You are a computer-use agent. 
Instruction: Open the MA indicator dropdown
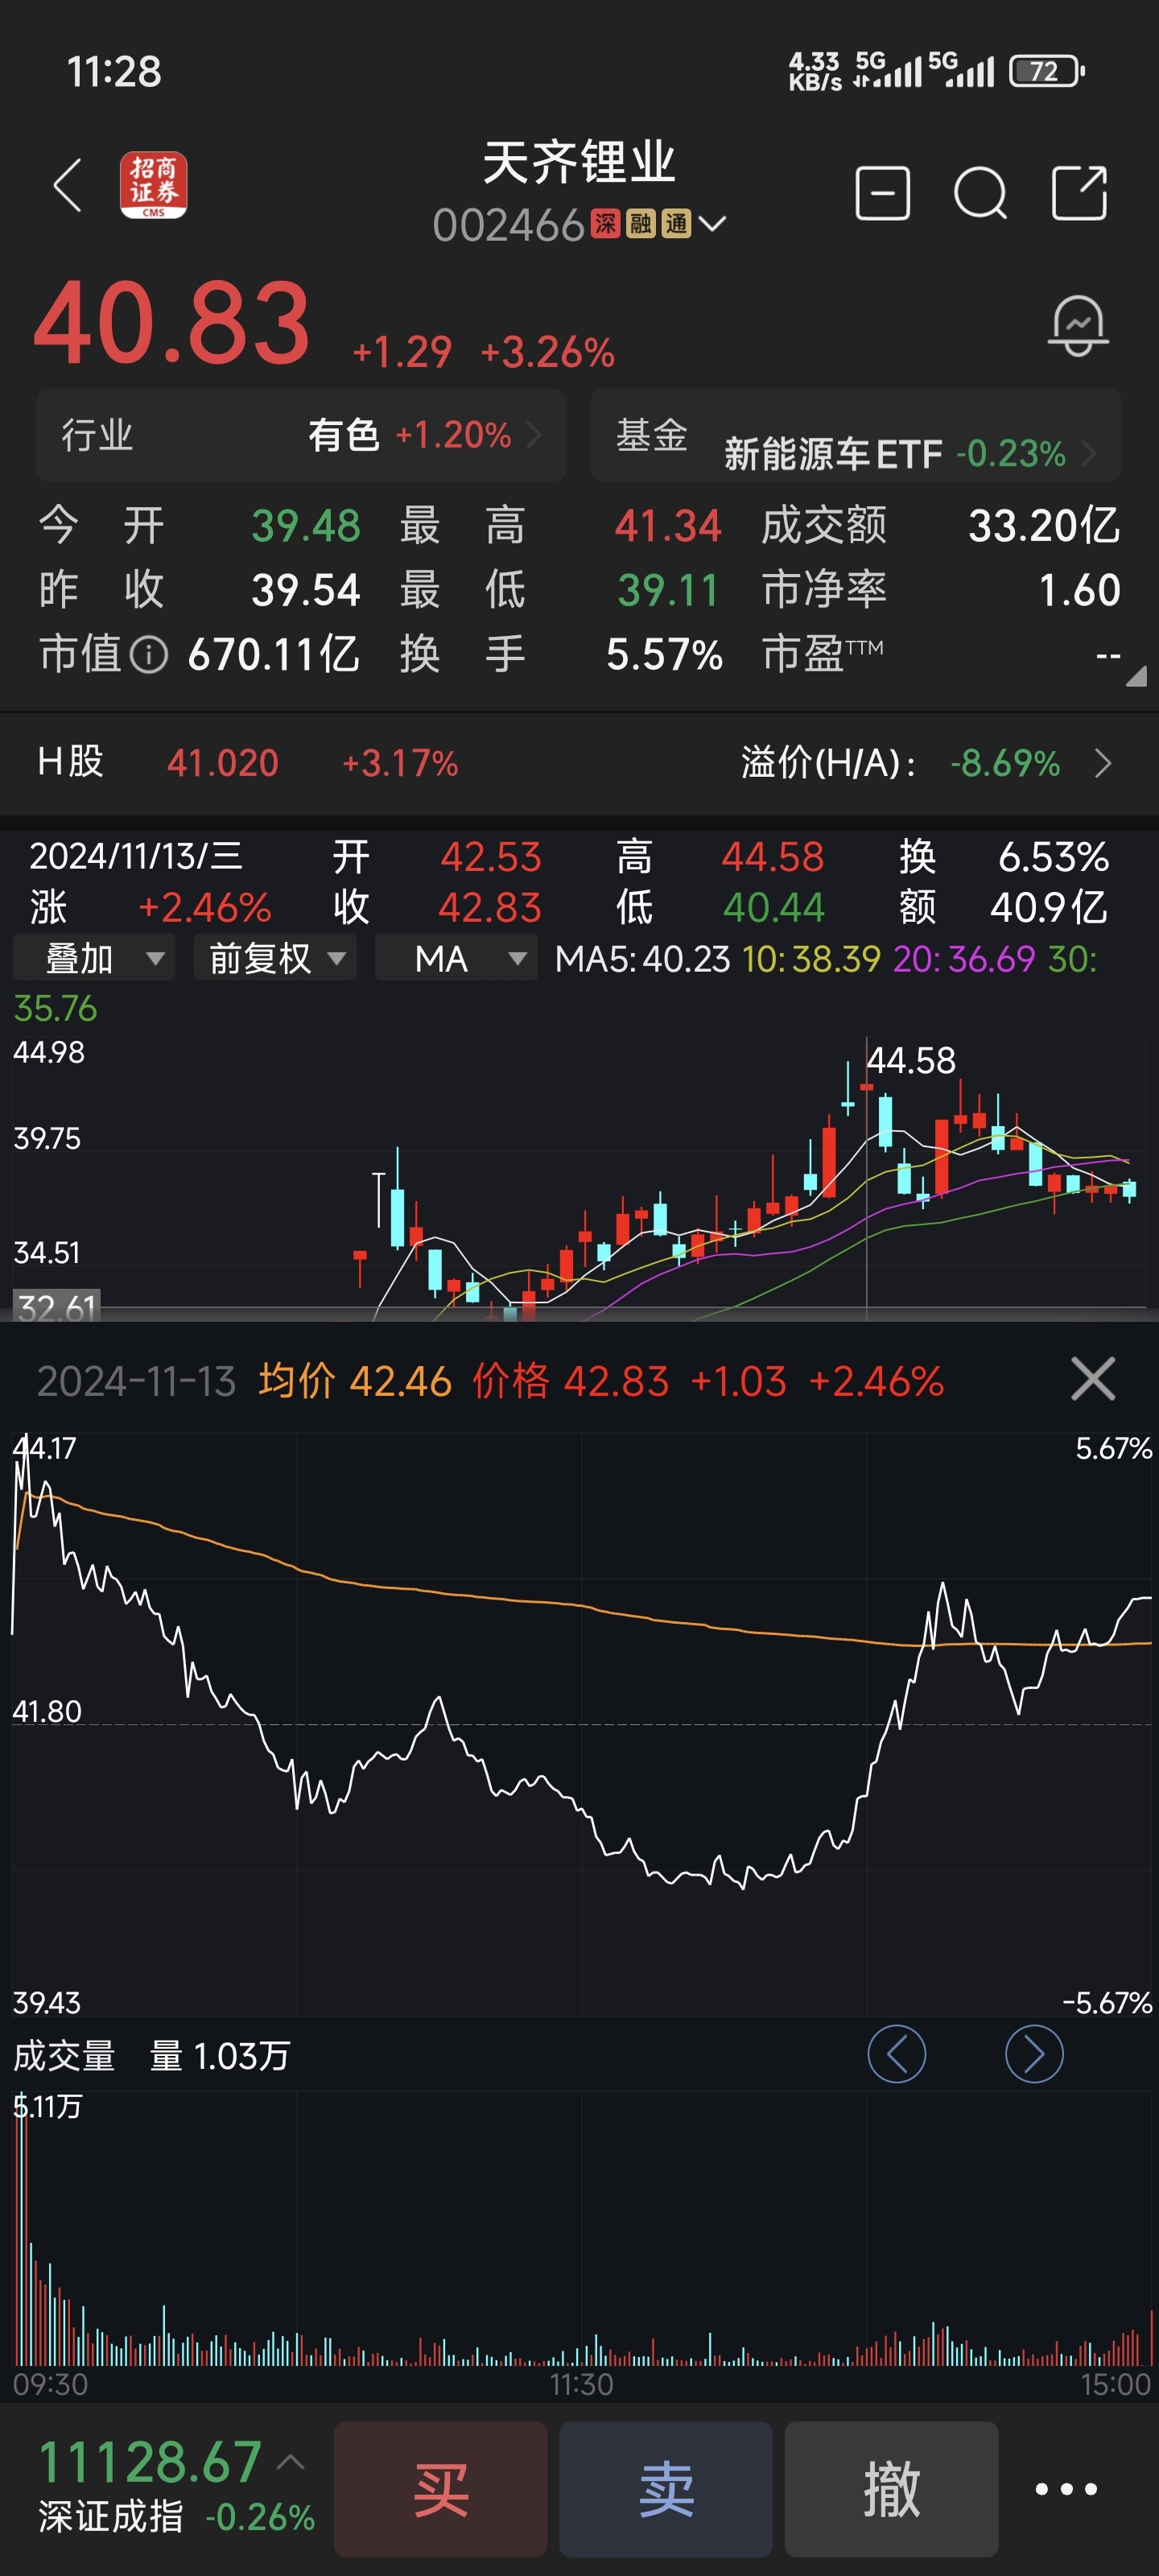point(456,958)
